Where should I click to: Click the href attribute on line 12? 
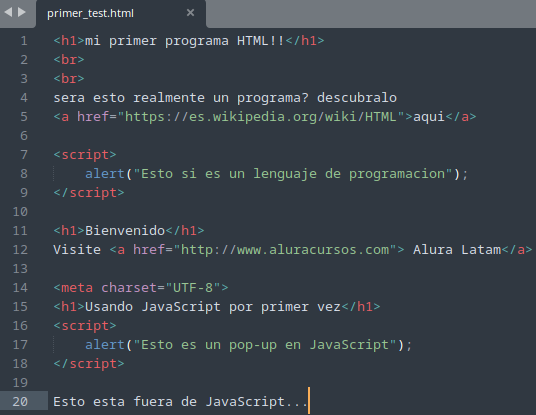pos(149,250)
